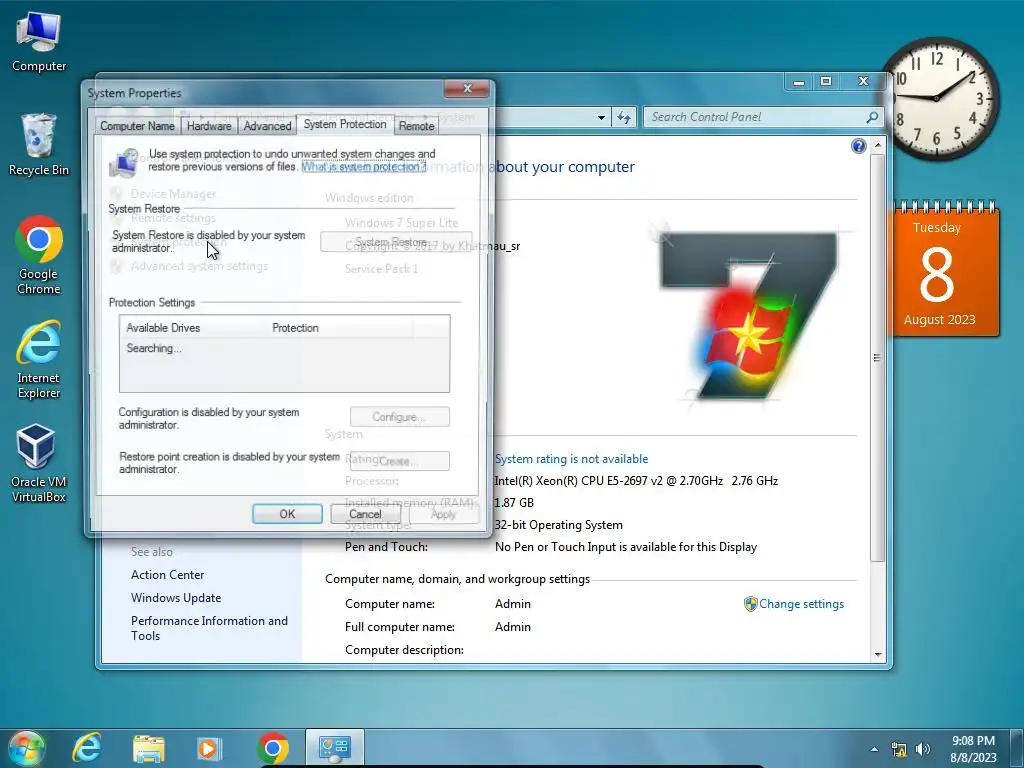Open Internet Explorer desktop shortcut
This screenshot has height=768, width=1024.
tap(39, 359)
